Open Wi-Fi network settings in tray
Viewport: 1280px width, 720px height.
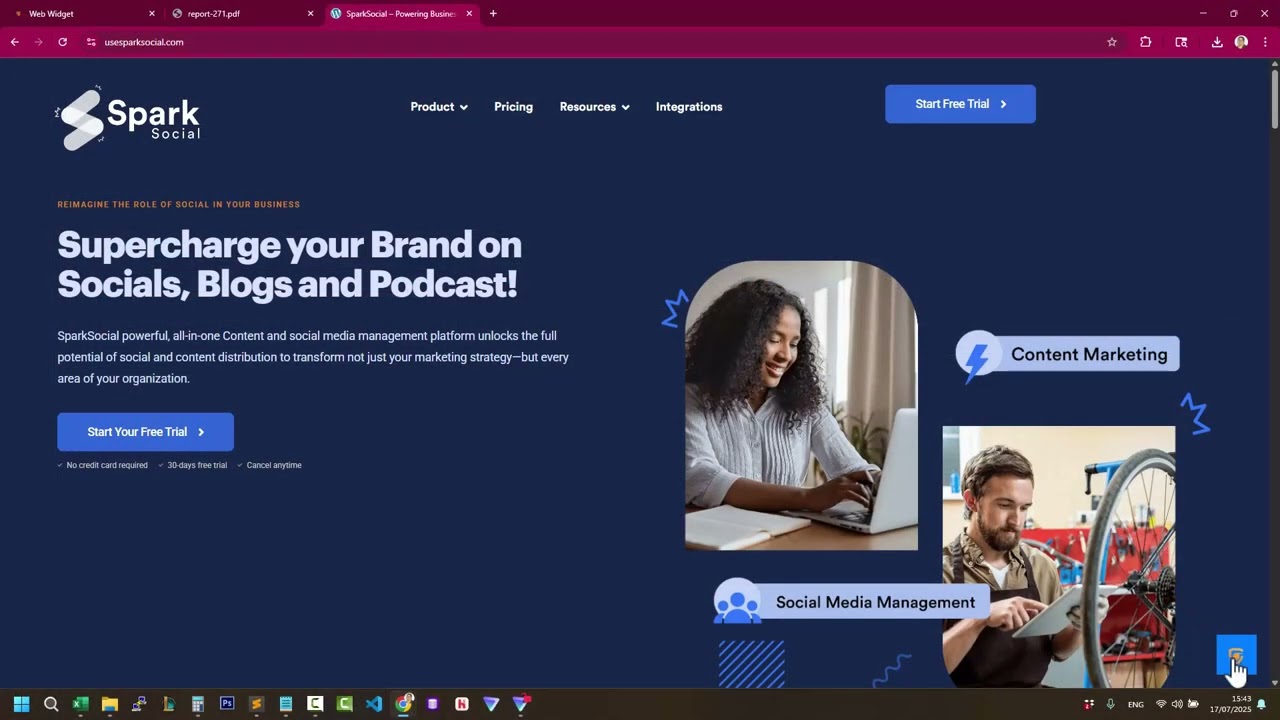(1161, 704)
